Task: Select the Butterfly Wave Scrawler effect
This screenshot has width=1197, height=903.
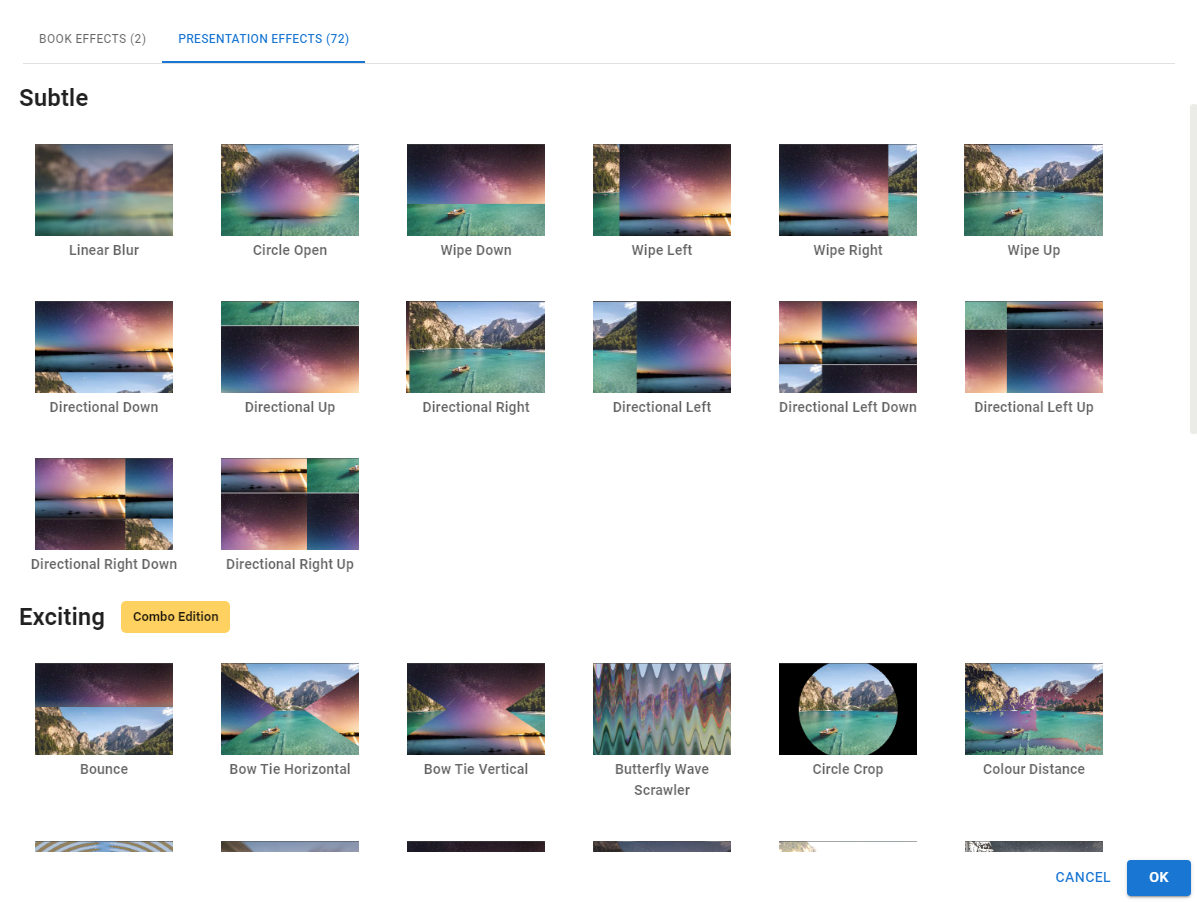Action: (x=662, y=709)
